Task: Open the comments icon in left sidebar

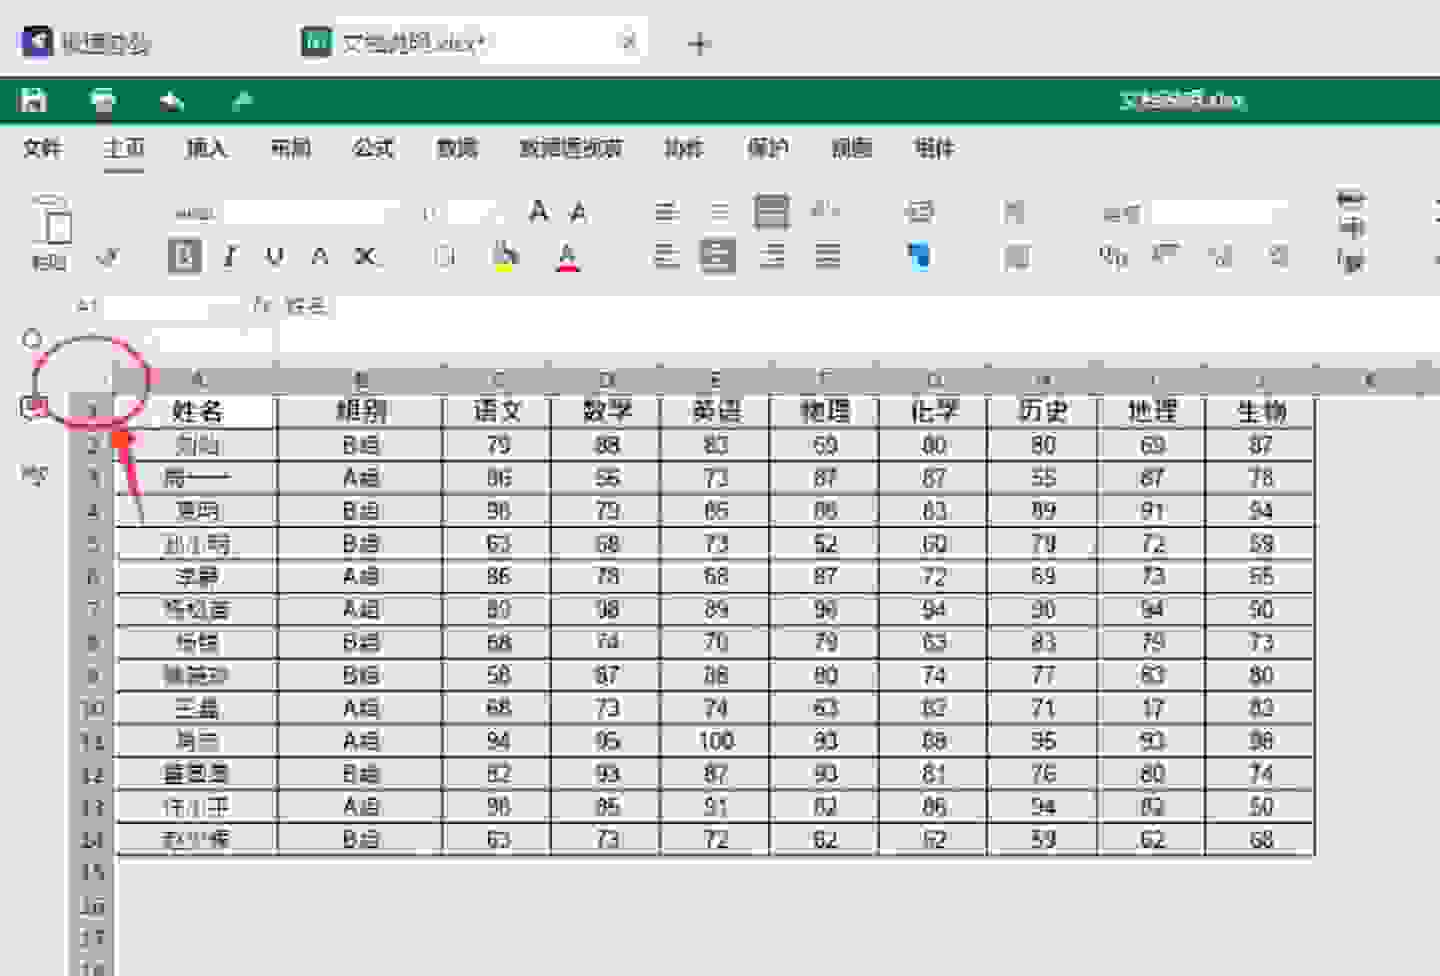Action: click(x=34, y=407)
